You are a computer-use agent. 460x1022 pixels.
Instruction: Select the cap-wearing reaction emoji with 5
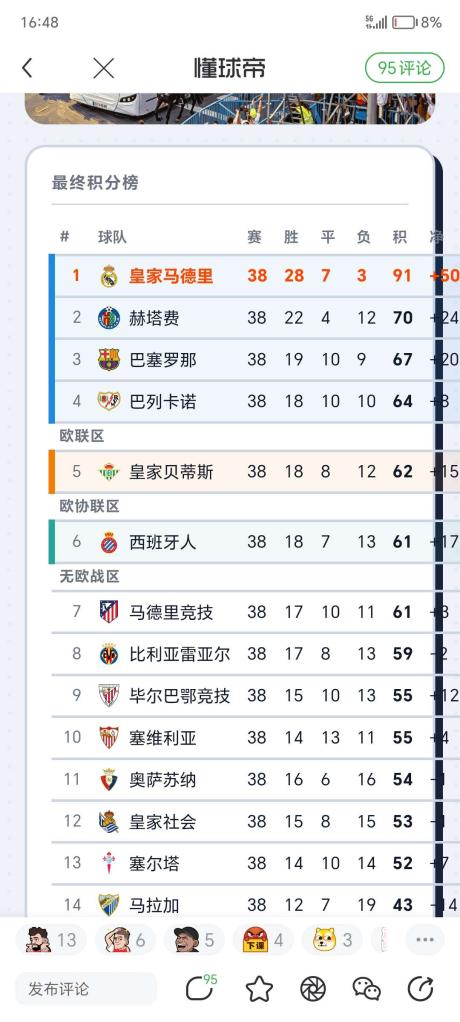click(x=194, y=940)
